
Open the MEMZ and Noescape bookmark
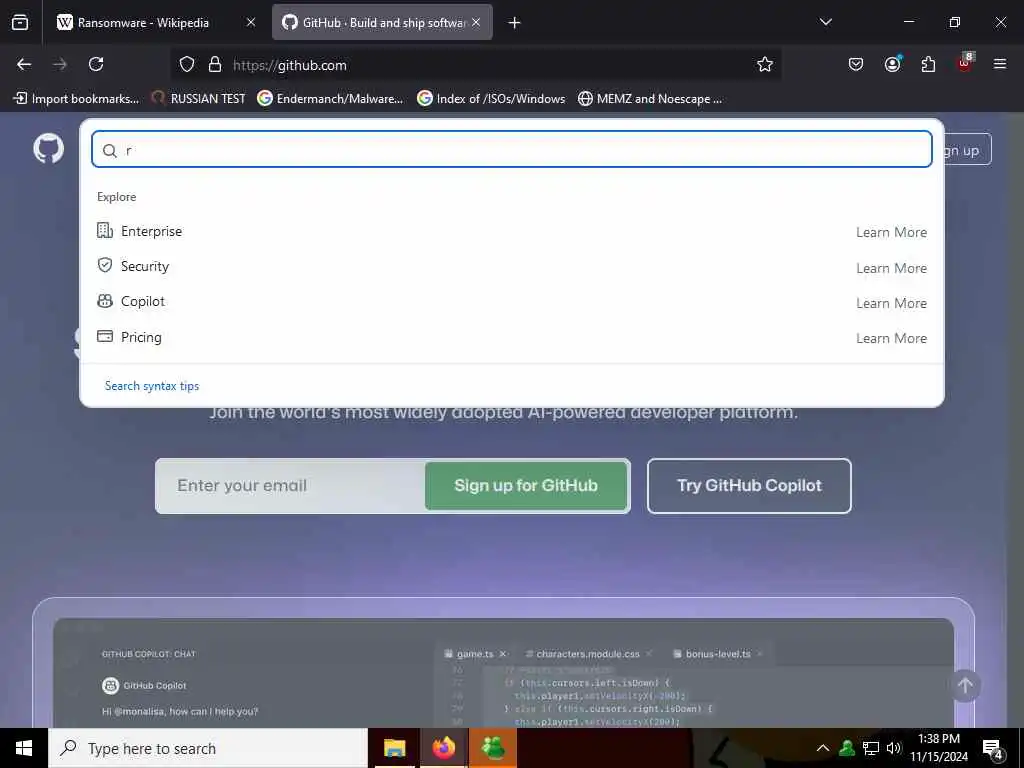click(650, 99)
